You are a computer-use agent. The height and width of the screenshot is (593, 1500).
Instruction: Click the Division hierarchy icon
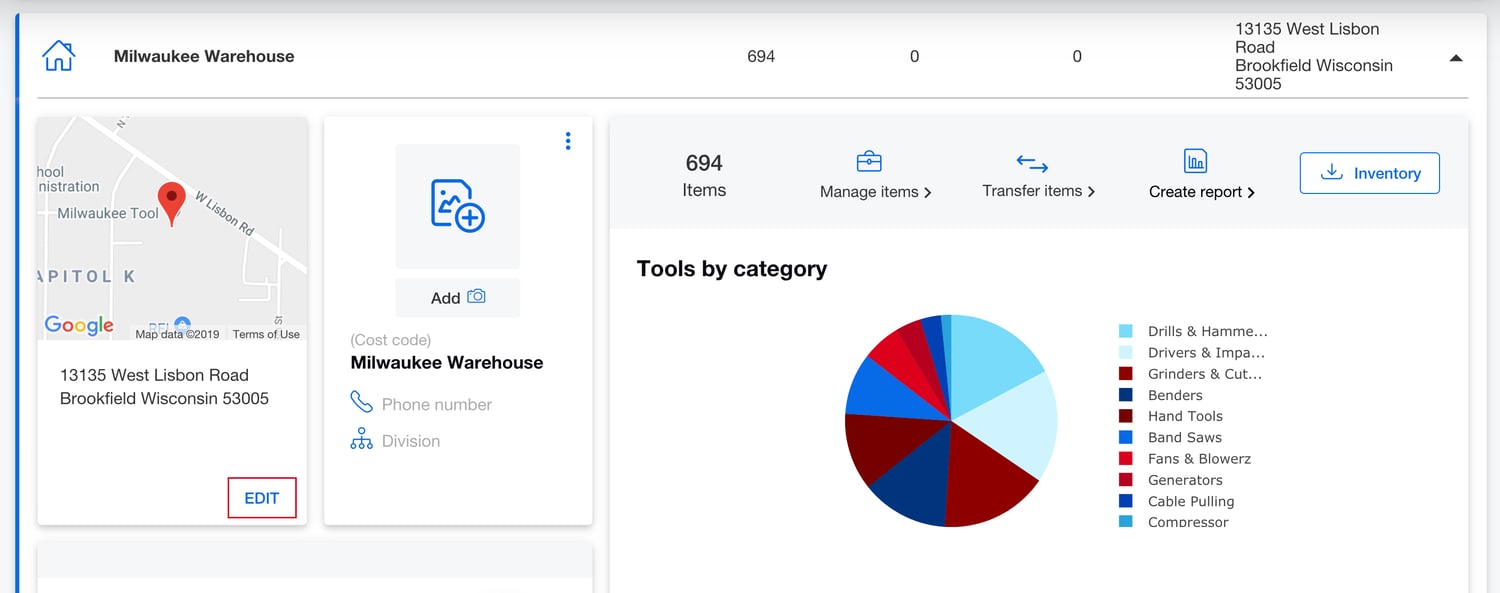point(361,440)
